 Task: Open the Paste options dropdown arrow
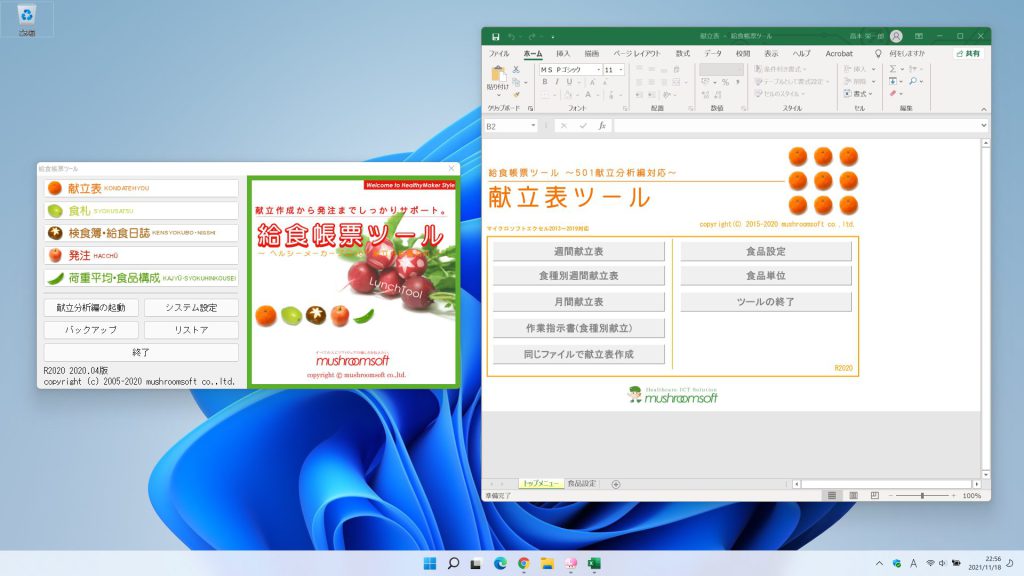[x=498, y=95]
